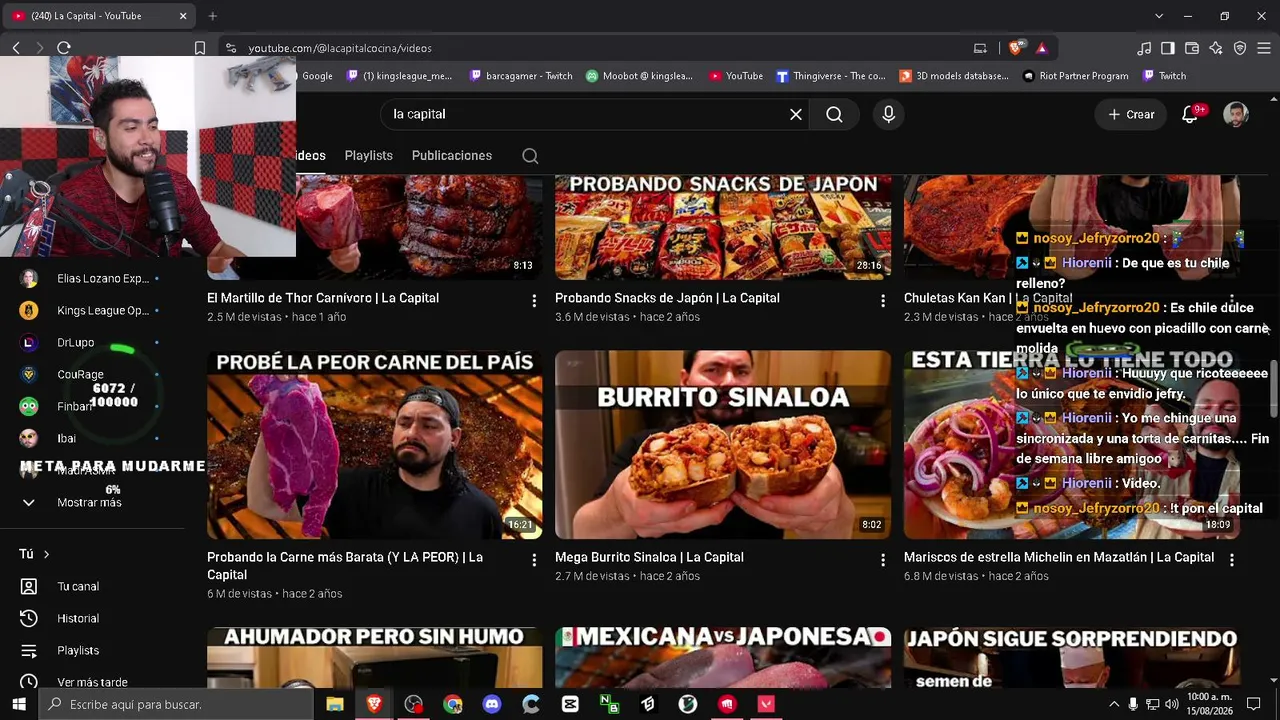Open Brave VPN shield icon
The width and height of the screenshot is (1280, 720).
pos(1240,48)
